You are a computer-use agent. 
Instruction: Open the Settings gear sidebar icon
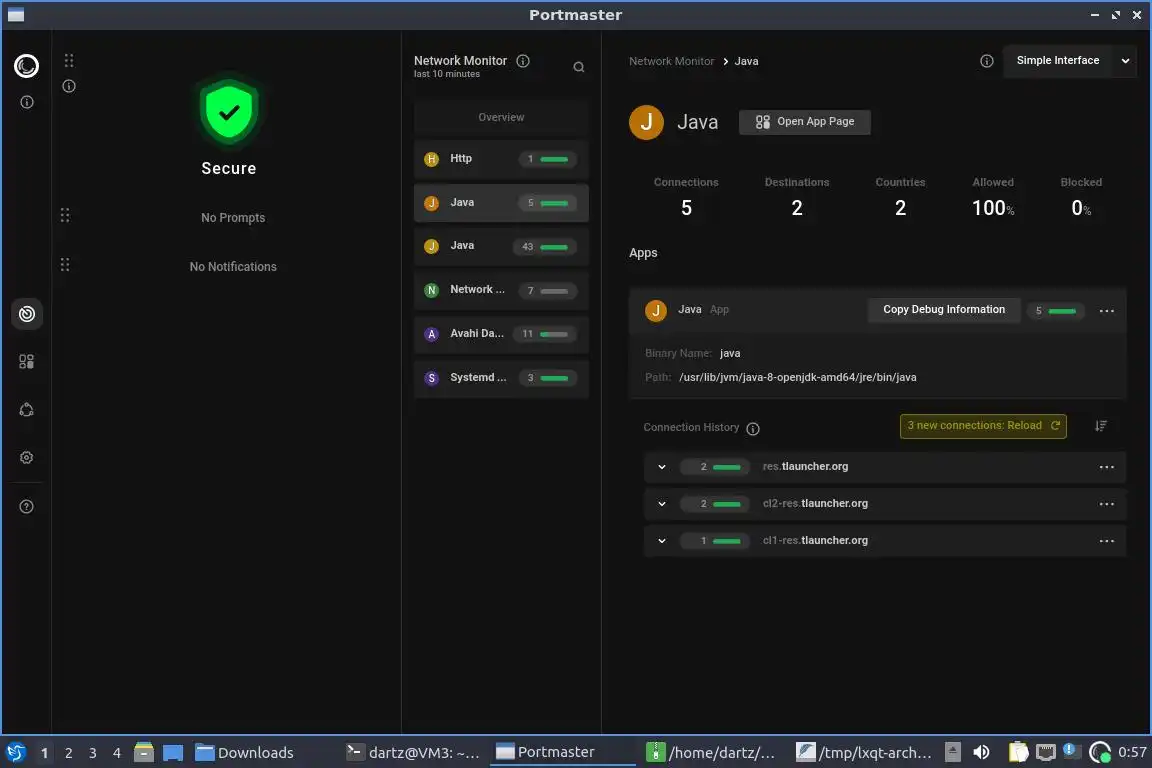(26, 457)
